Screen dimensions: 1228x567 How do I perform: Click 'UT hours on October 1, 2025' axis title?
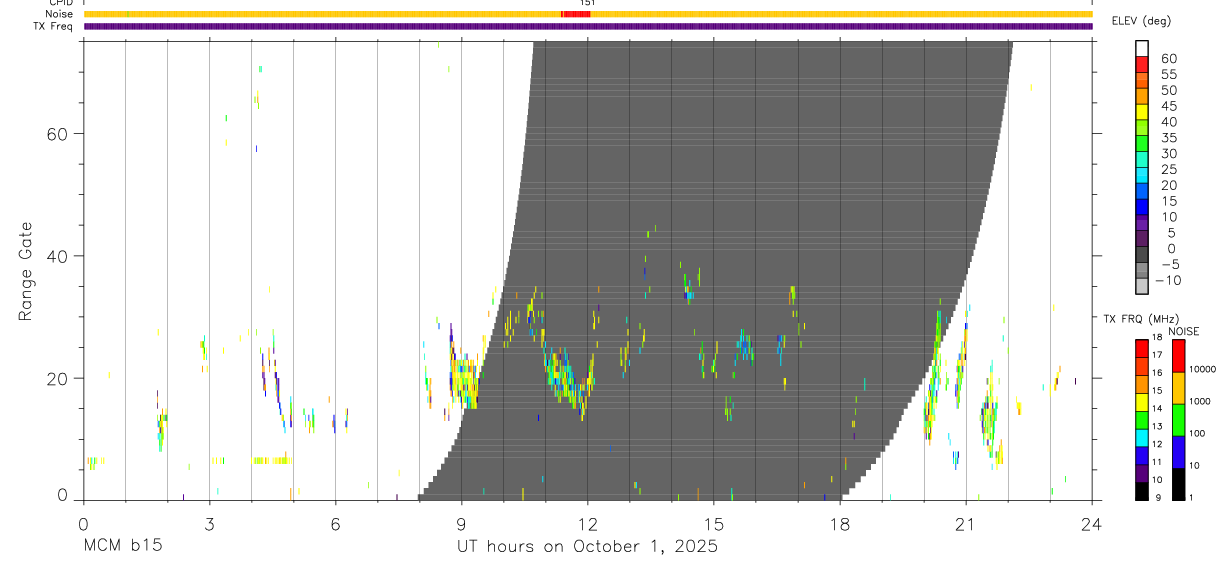click(587, 547)
